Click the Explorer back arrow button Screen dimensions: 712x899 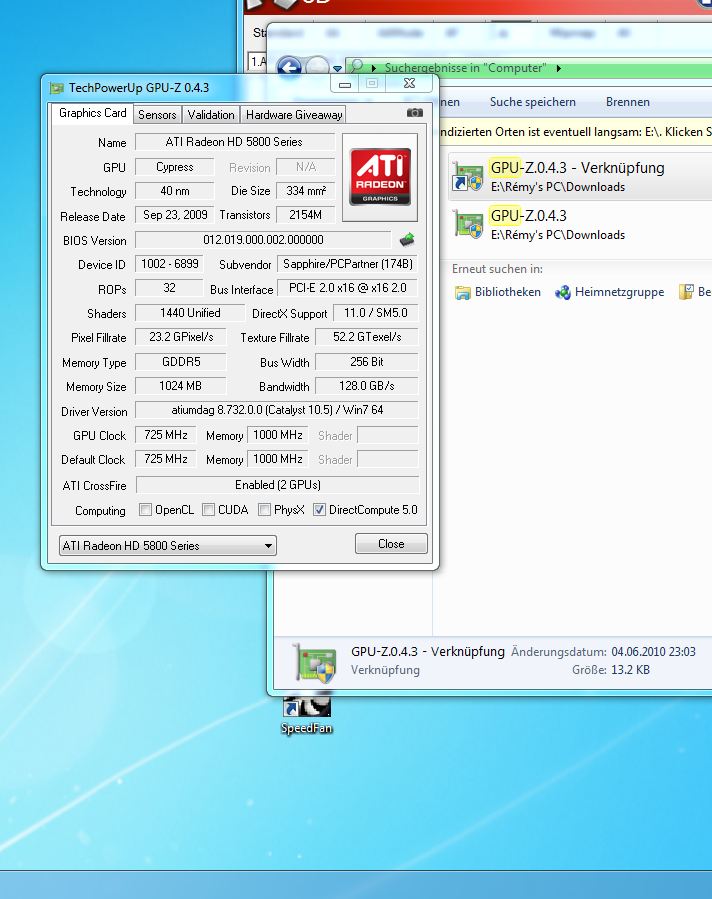click(x=290, y=68)
